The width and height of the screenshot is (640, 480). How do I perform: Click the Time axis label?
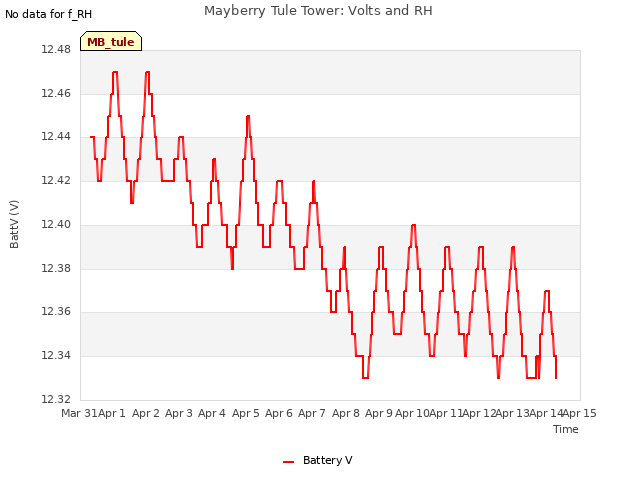click(x=566, y=429)
